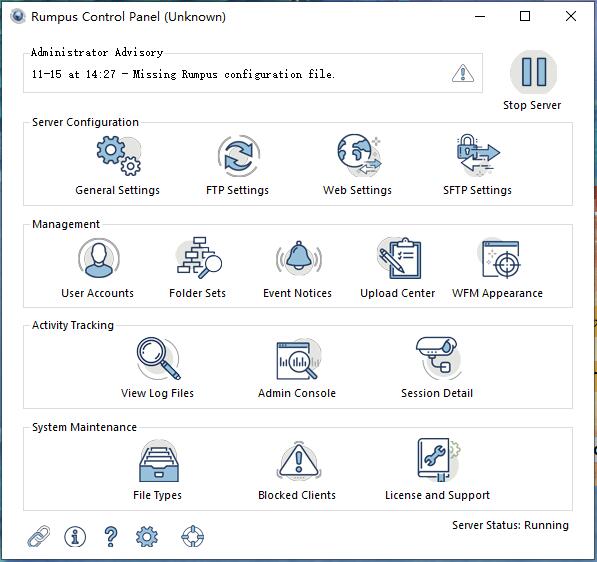Click the "File Types" label
The width and height of the screenshot is (597, 562).
tap(157, 495)
